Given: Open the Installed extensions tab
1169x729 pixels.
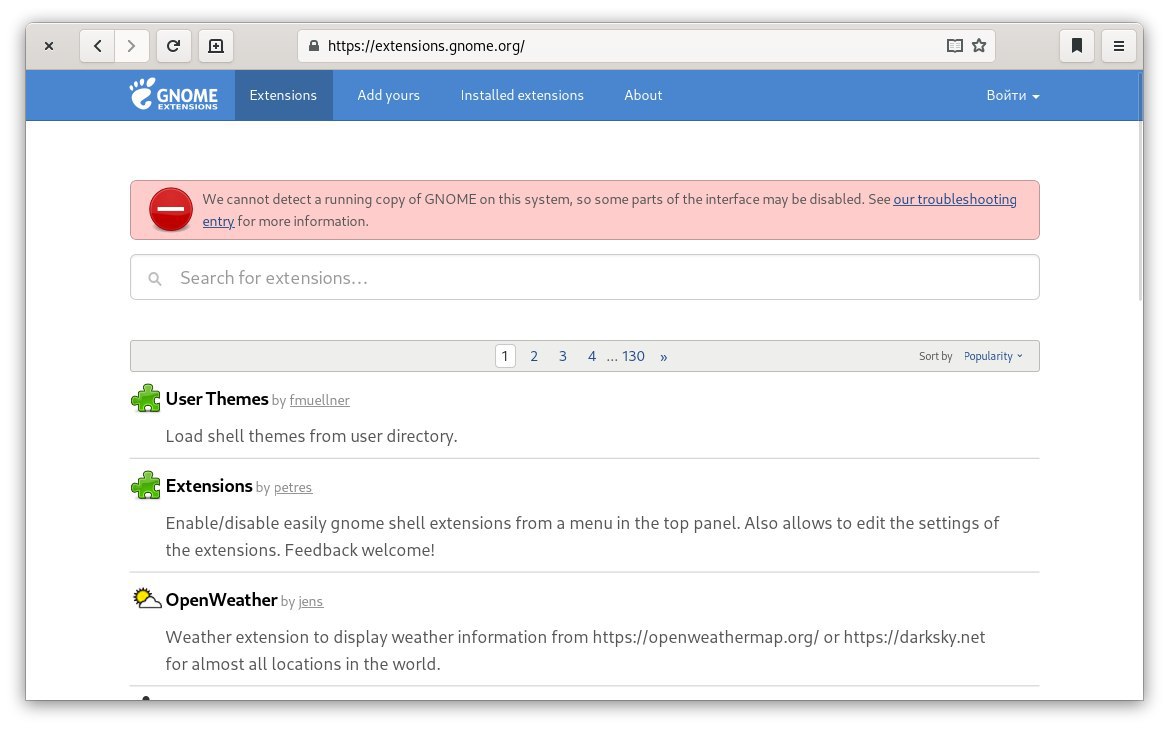Looking at the screenshot, I should point(522,95).
